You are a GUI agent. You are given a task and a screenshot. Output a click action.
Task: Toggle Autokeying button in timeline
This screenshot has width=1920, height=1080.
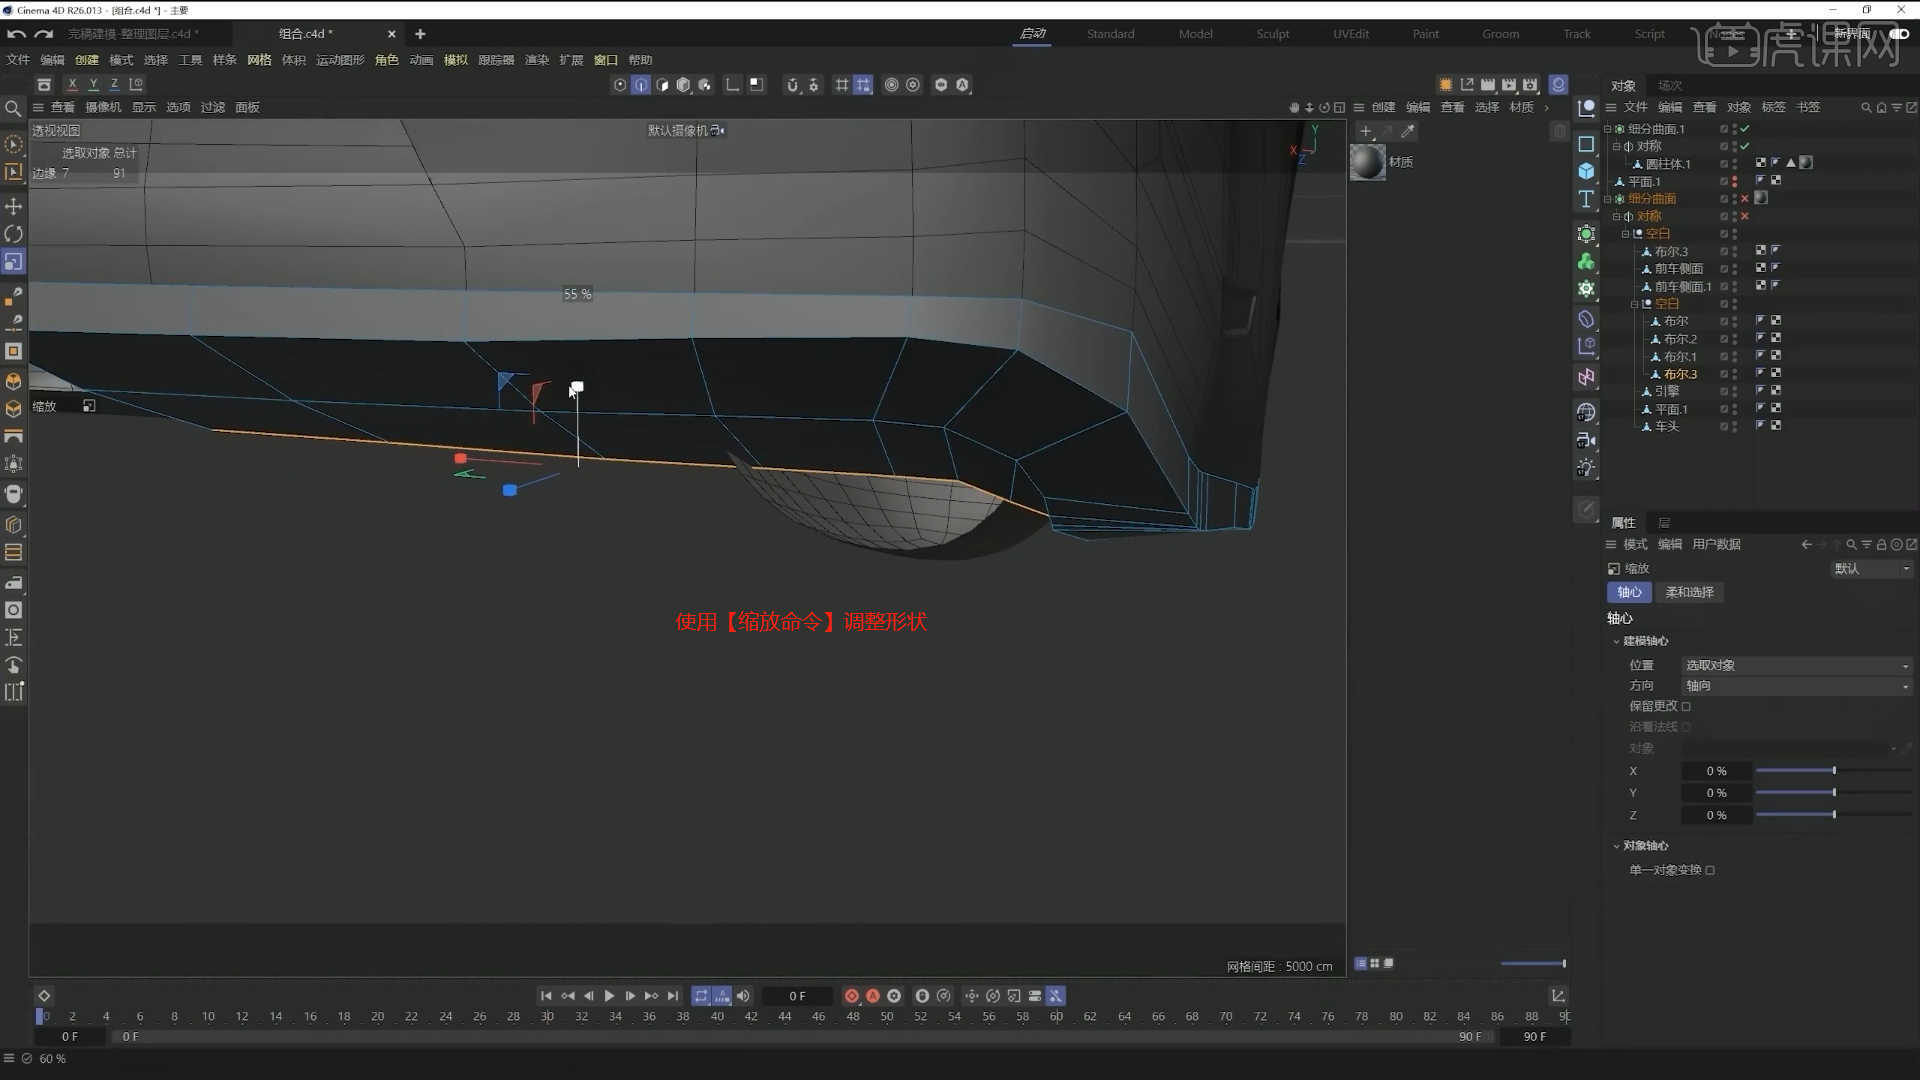click(873, 996)
